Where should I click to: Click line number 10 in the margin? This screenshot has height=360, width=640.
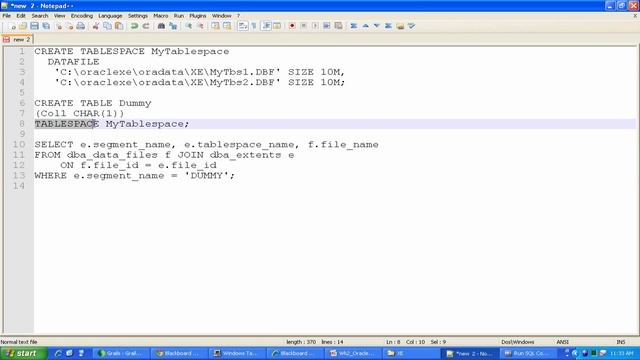19,144
